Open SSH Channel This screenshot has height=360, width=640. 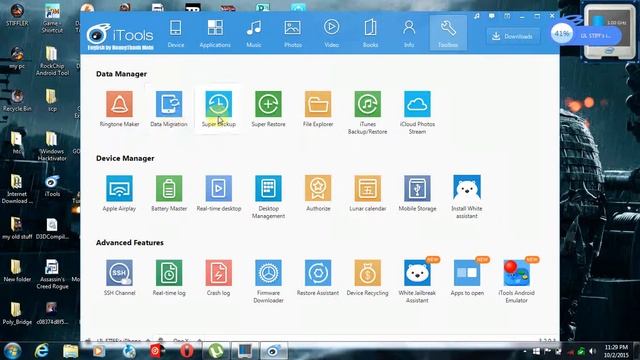point(119,273)
